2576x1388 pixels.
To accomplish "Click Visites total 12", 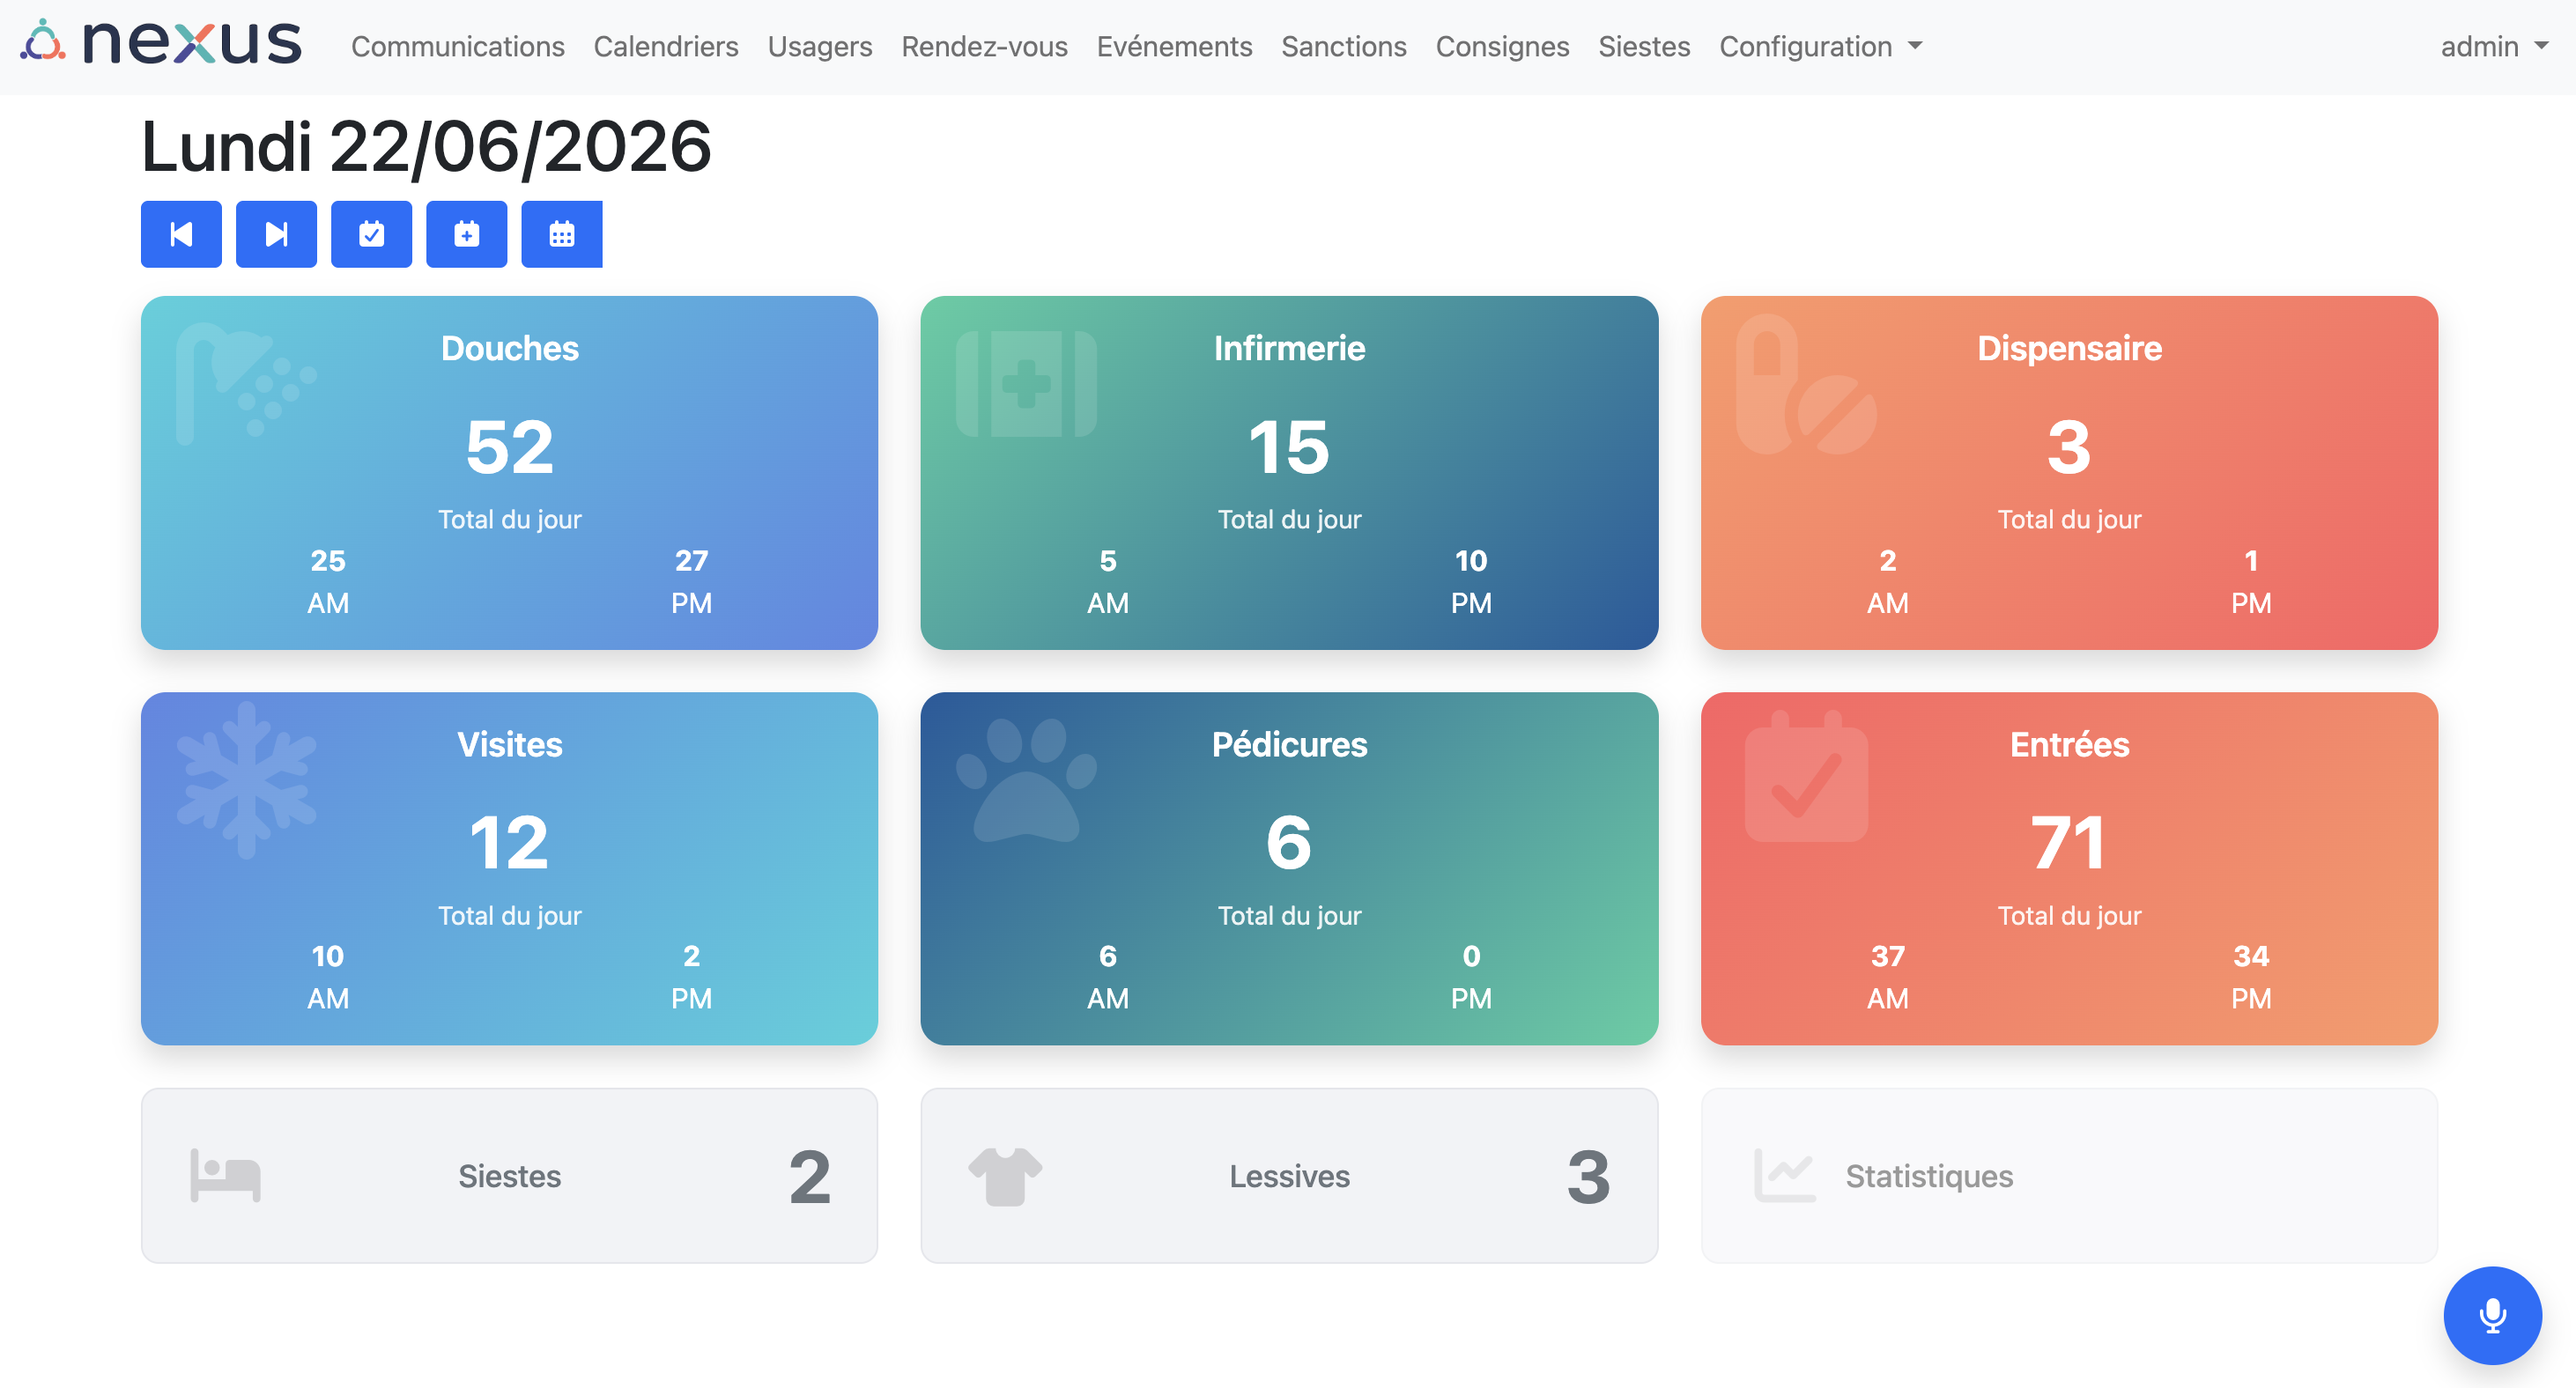I will (x=510, y=842).
